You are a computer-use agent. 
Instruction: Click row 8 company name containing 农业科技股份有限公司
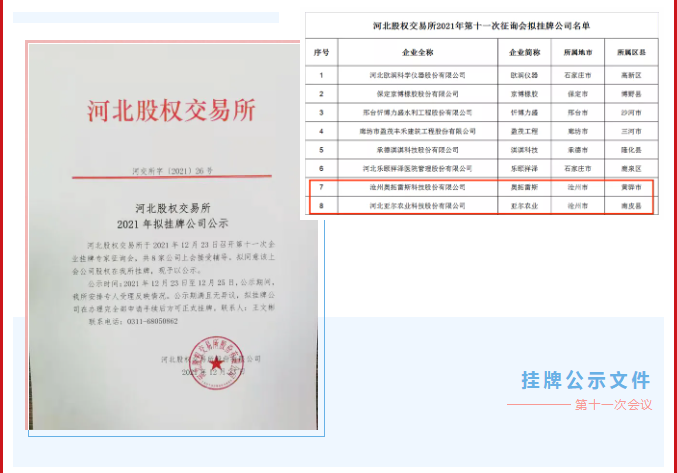pyautogui.click(x=418, y=206)
